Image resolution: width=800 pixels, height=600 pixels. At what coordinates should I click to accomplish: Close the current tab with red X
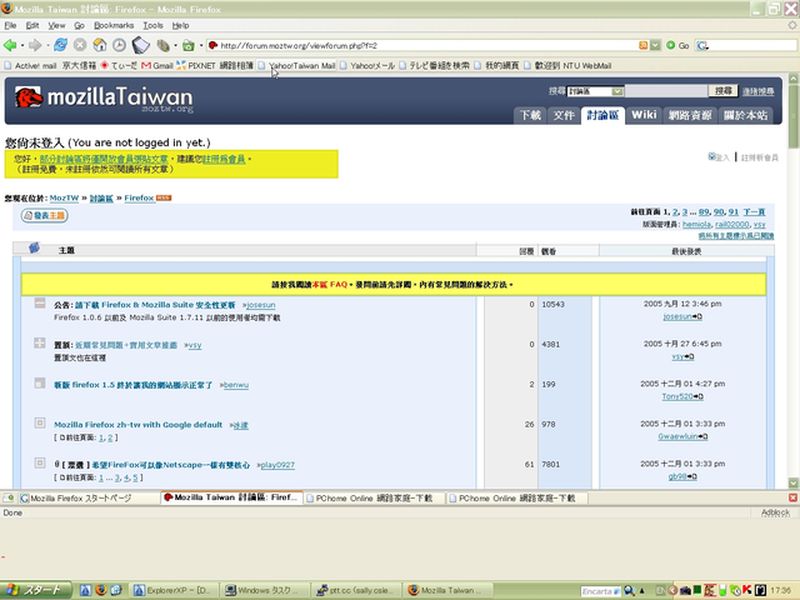pyautogui.click(x=793, y=497)
